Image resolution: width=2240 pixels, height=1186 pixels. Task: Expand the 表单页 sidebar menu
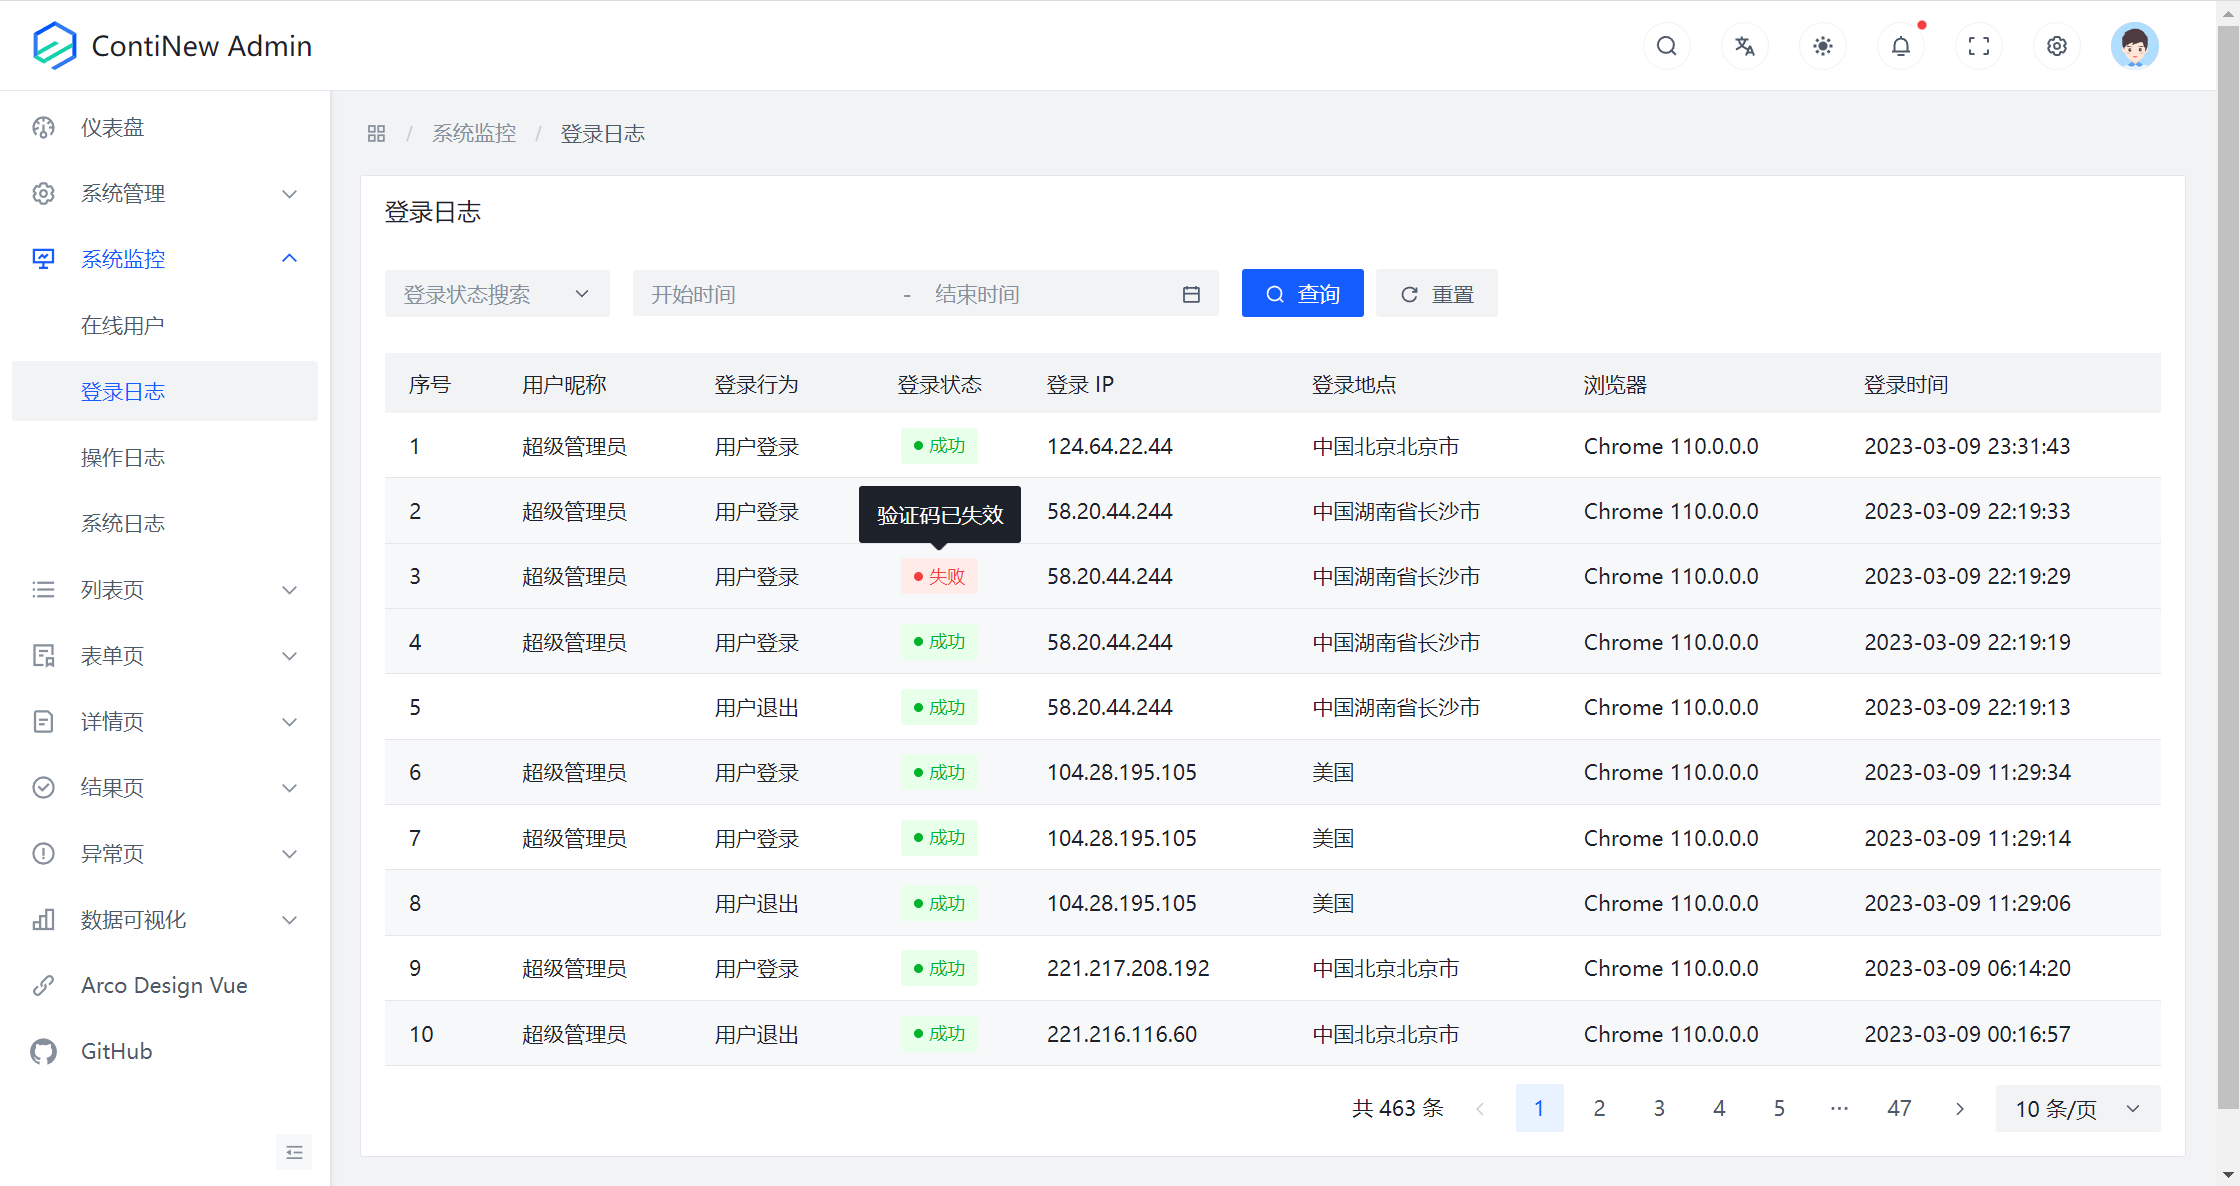pos(165,655)
